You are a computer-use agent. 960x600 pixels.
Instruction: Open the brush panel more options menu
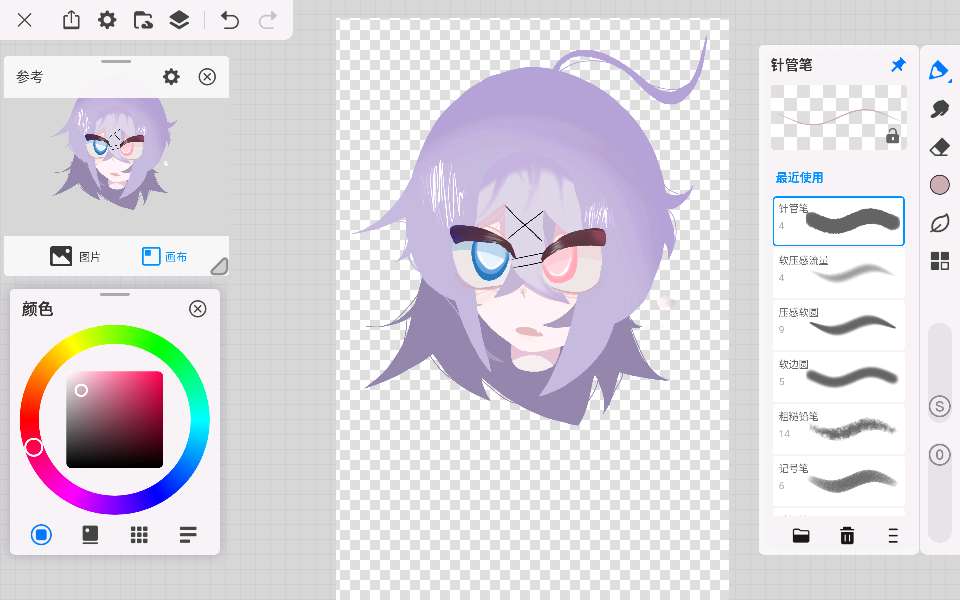point(893,536)
